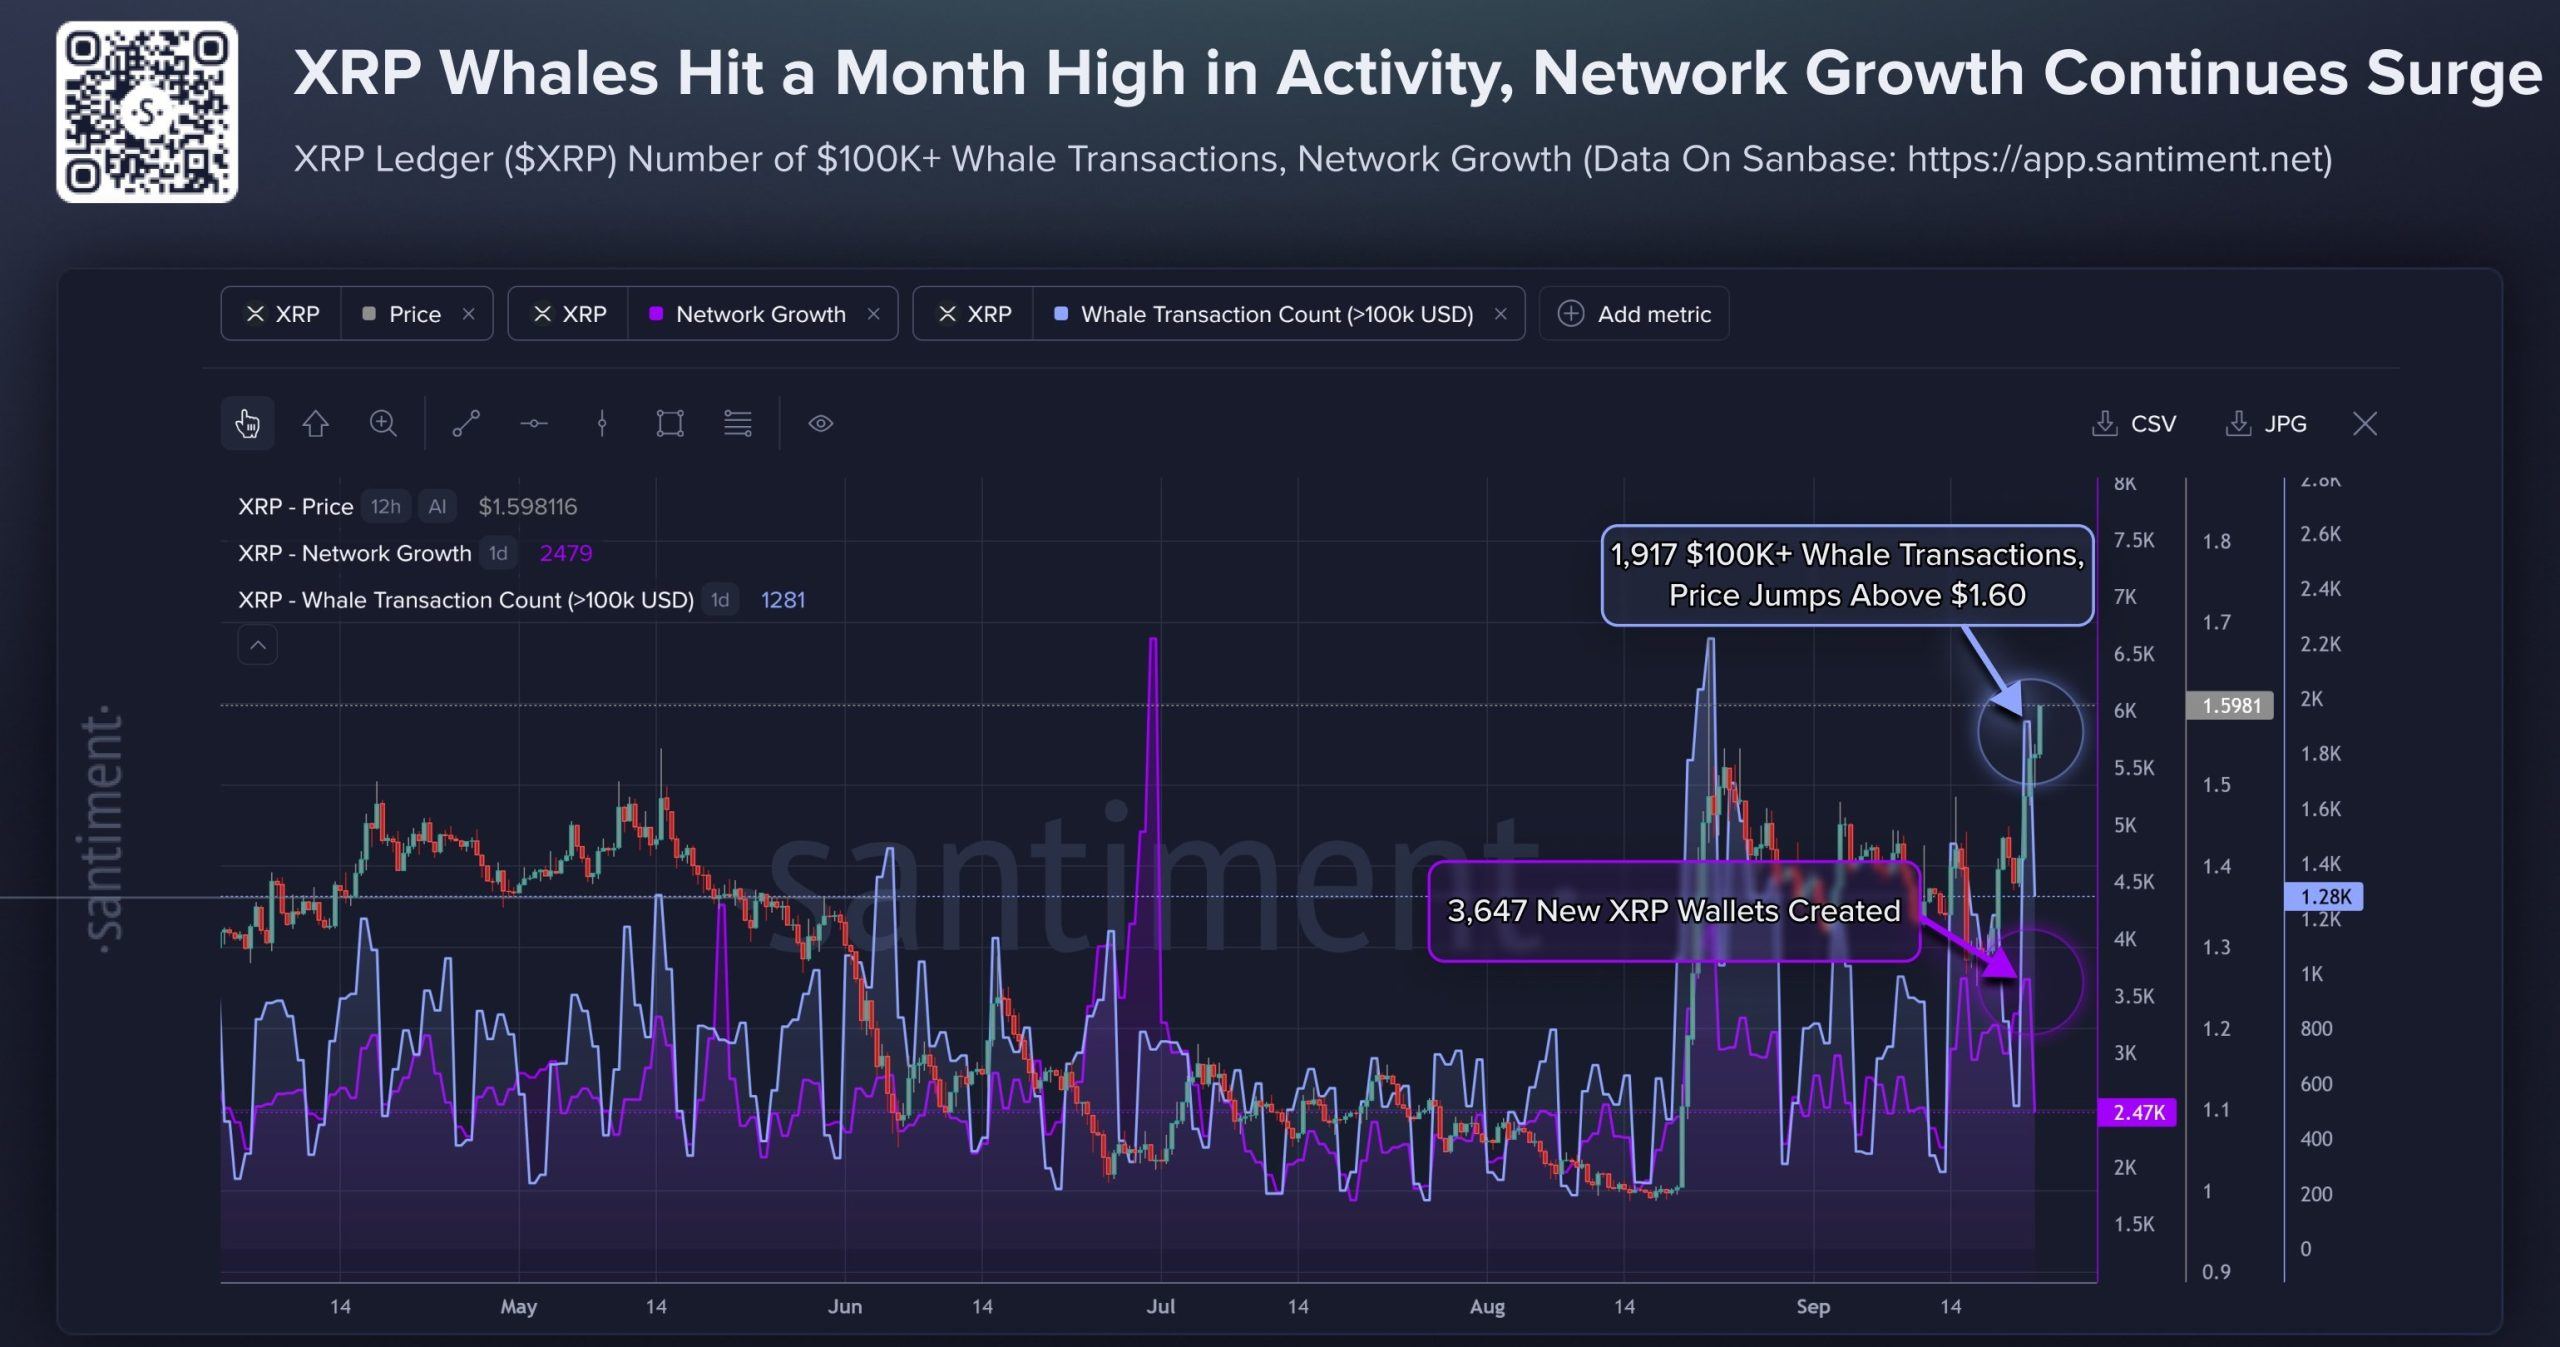Image resolution: width=2560 pixels, height=1347 pixels.
Task: Click the 1281 whale count value
Action: 783,600
